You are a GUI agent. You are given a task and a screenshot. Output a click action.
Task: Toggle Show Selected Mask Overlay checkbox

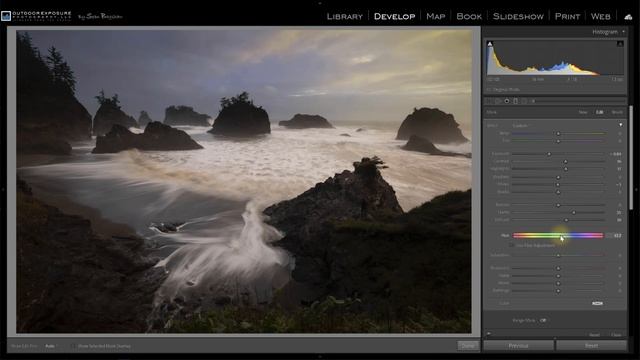pyautogui.click(x=74, y=346)
